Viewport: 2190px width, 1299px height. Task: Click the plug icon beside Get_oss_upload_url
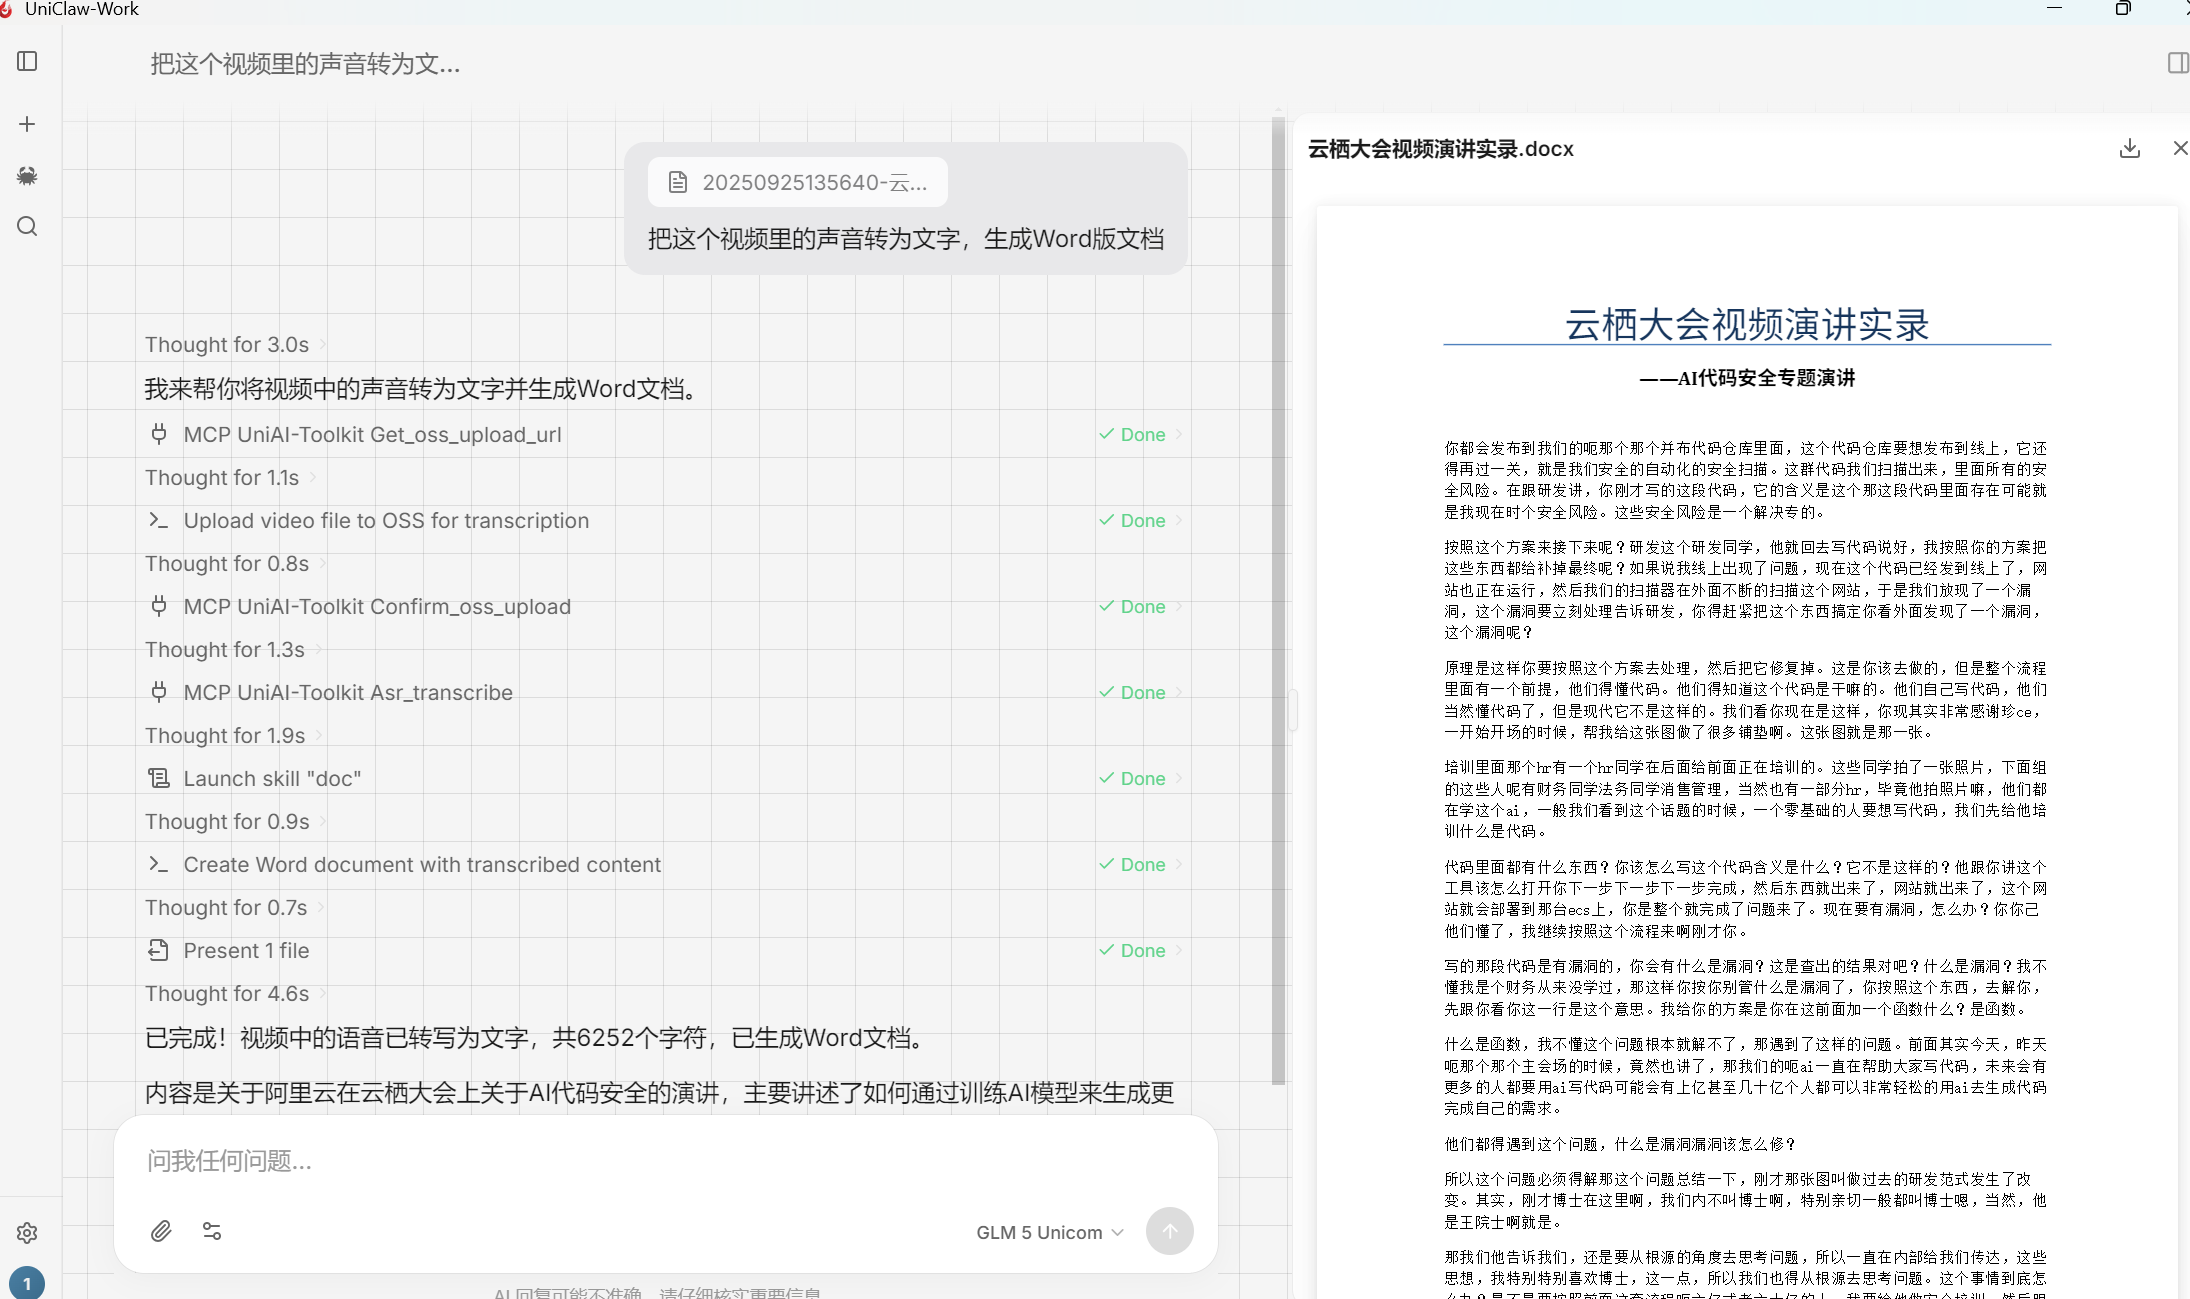click(x=158, y=434)
